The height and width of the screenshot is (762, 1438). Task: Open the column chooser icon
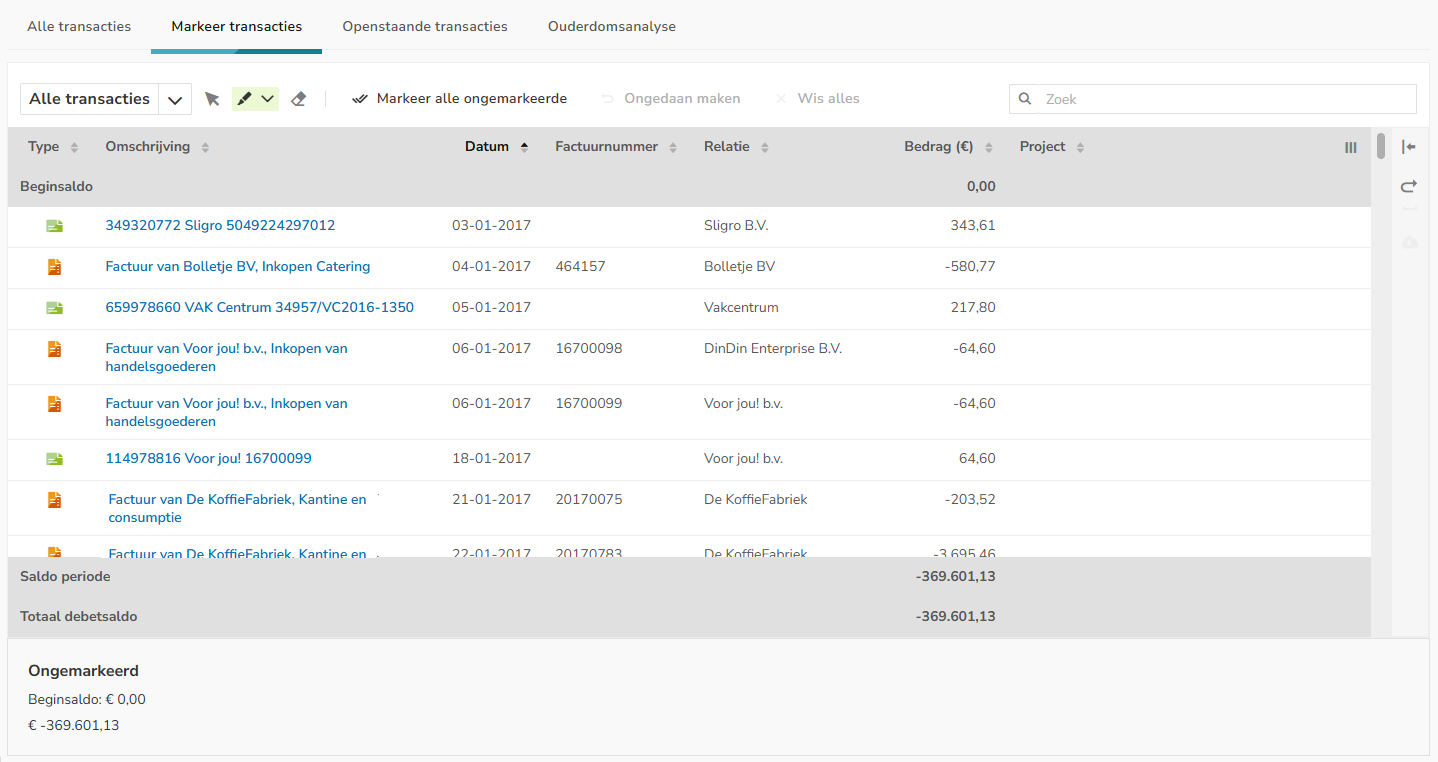coord(1351,147)
